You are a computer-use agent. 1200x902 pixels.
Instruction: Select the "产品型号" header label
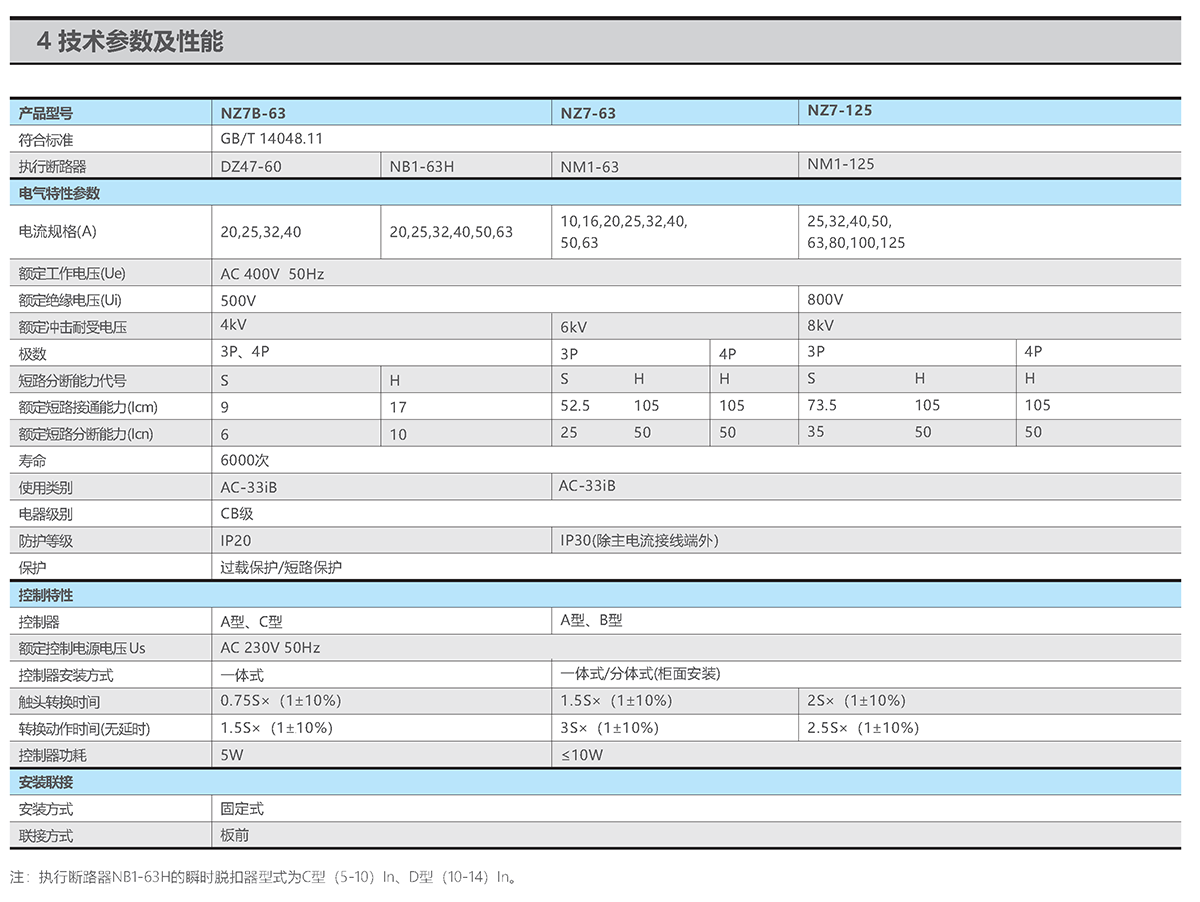(46, 113)
